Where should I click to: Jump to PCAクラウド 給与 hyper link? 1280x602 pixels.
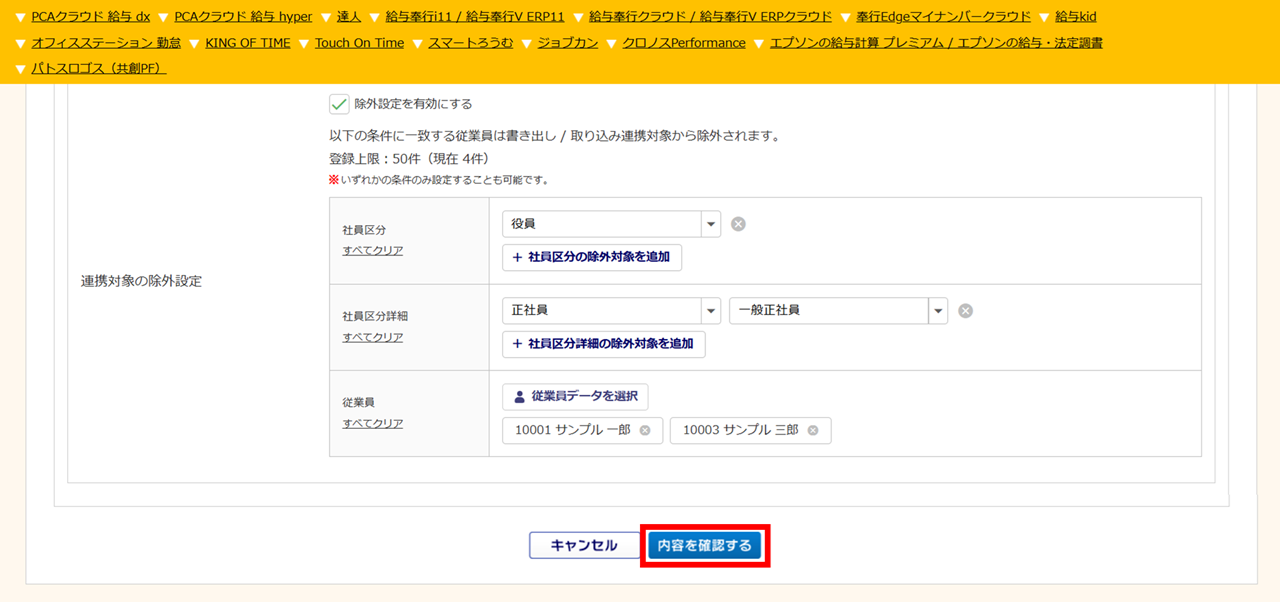click(x=243, y=17)
